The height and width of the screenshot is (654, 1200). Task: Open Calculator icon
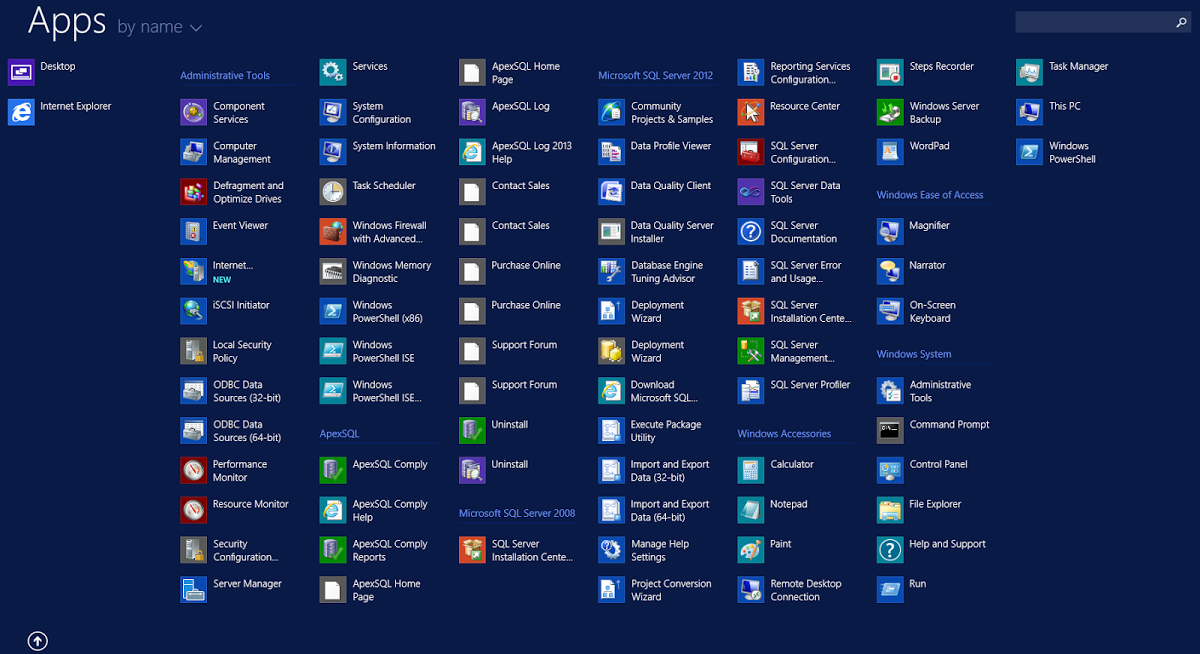coord(751,471)
